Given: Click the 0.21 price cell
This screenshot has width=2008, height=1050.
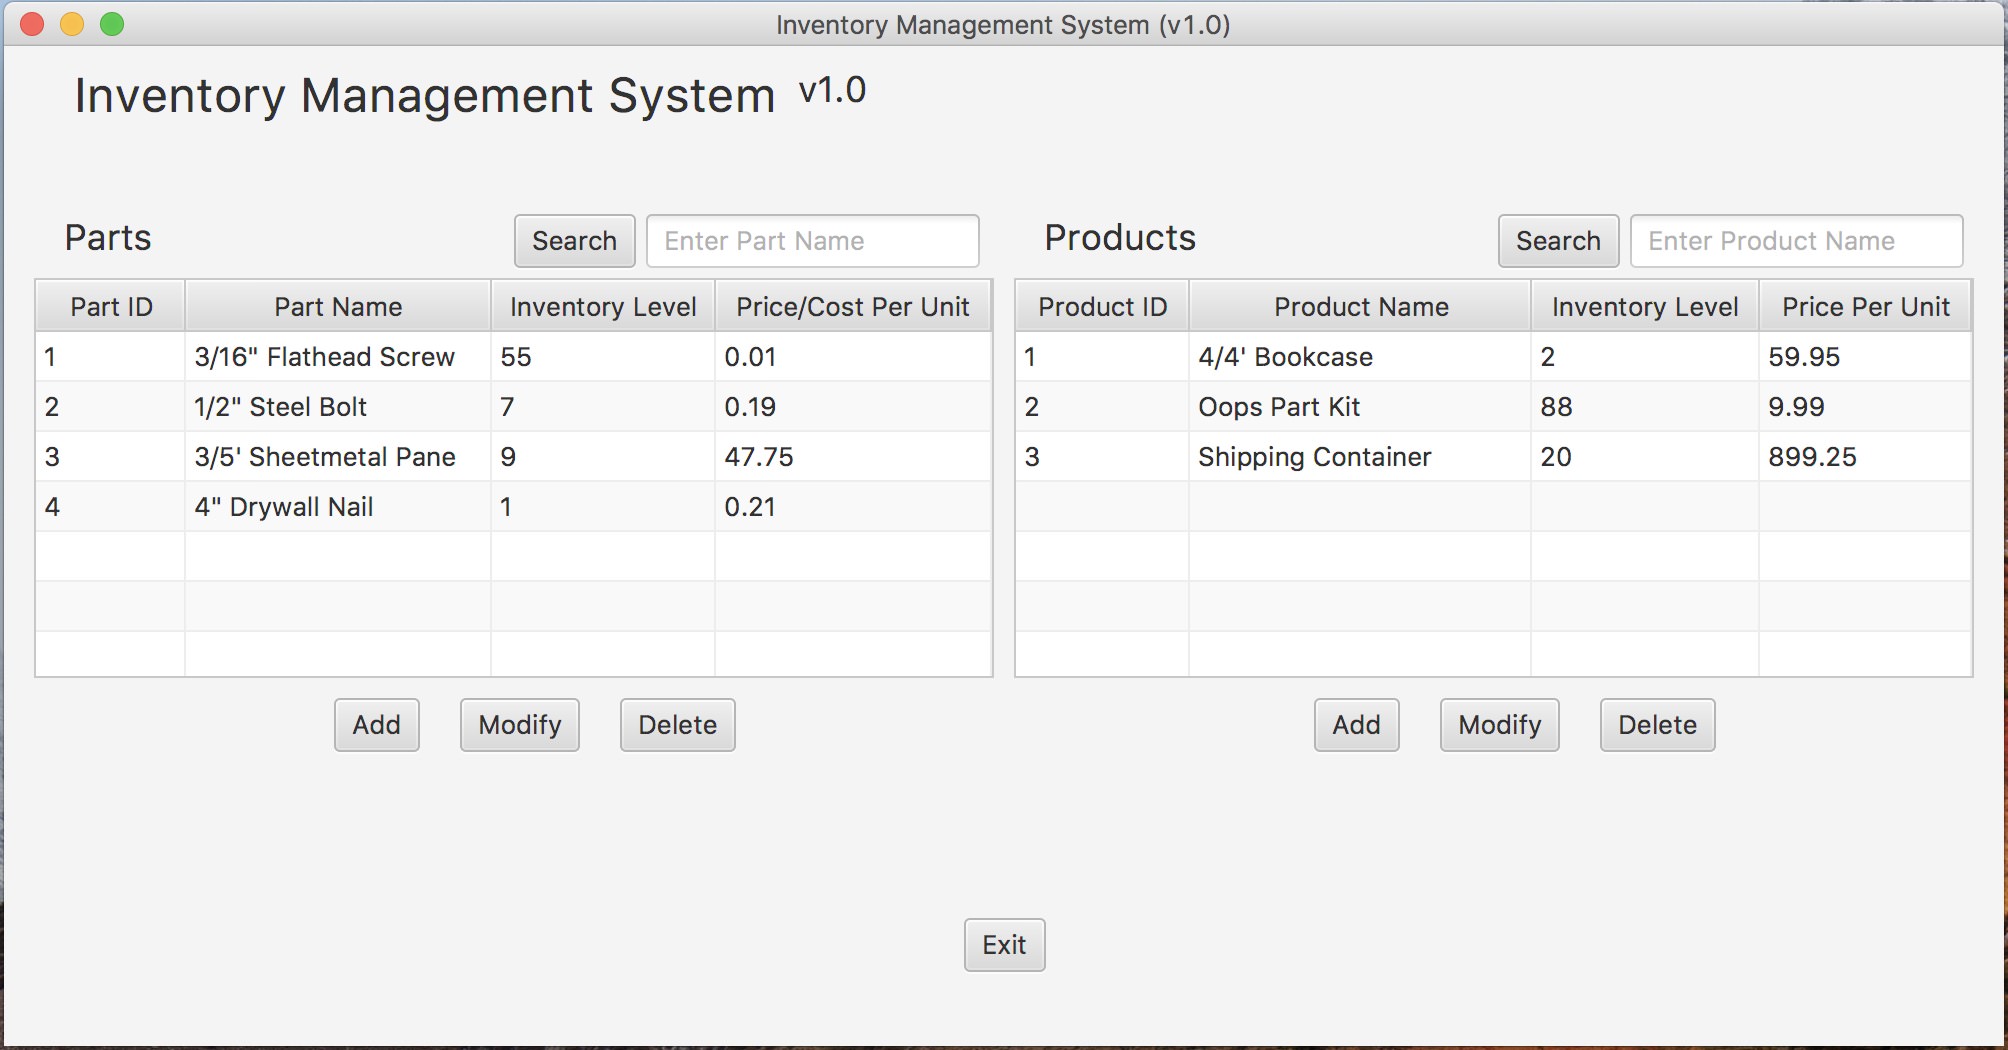Looking at the screenshot, I should pyautogui.click(x=853, y=507).
